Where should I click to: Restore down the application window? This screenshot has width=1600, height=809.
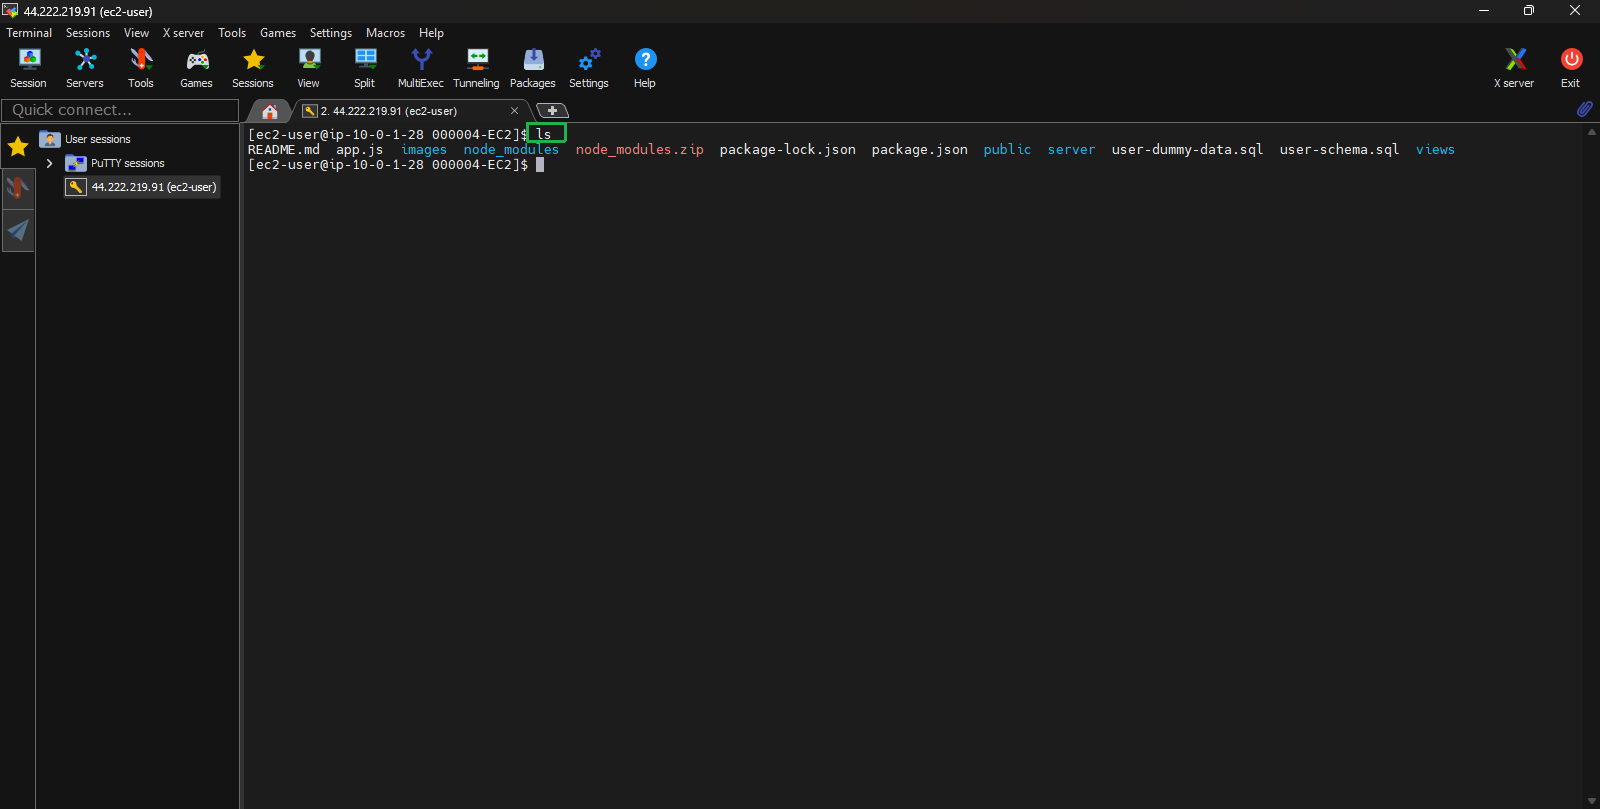click(1528, 11)
